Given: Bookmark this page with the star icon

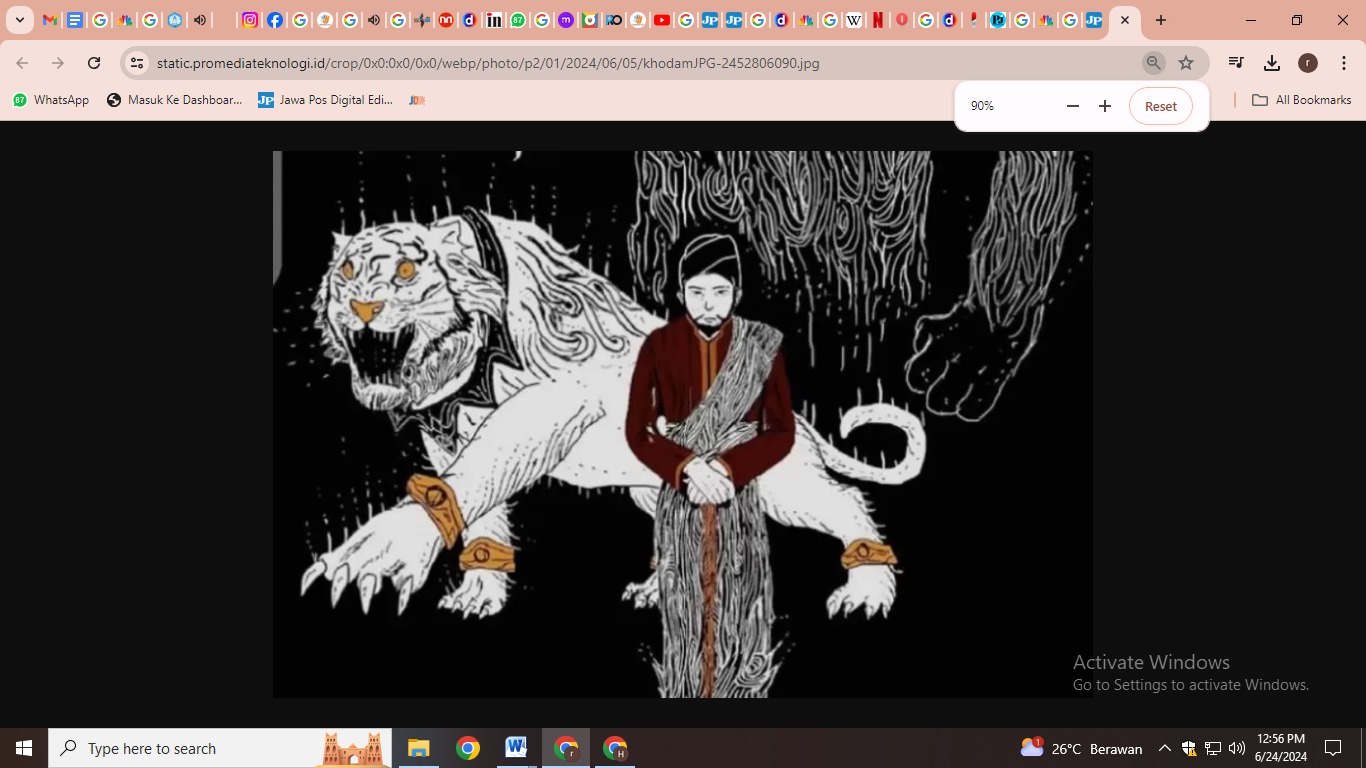Looking at the screenshot, I should [x=1186, y=63].
